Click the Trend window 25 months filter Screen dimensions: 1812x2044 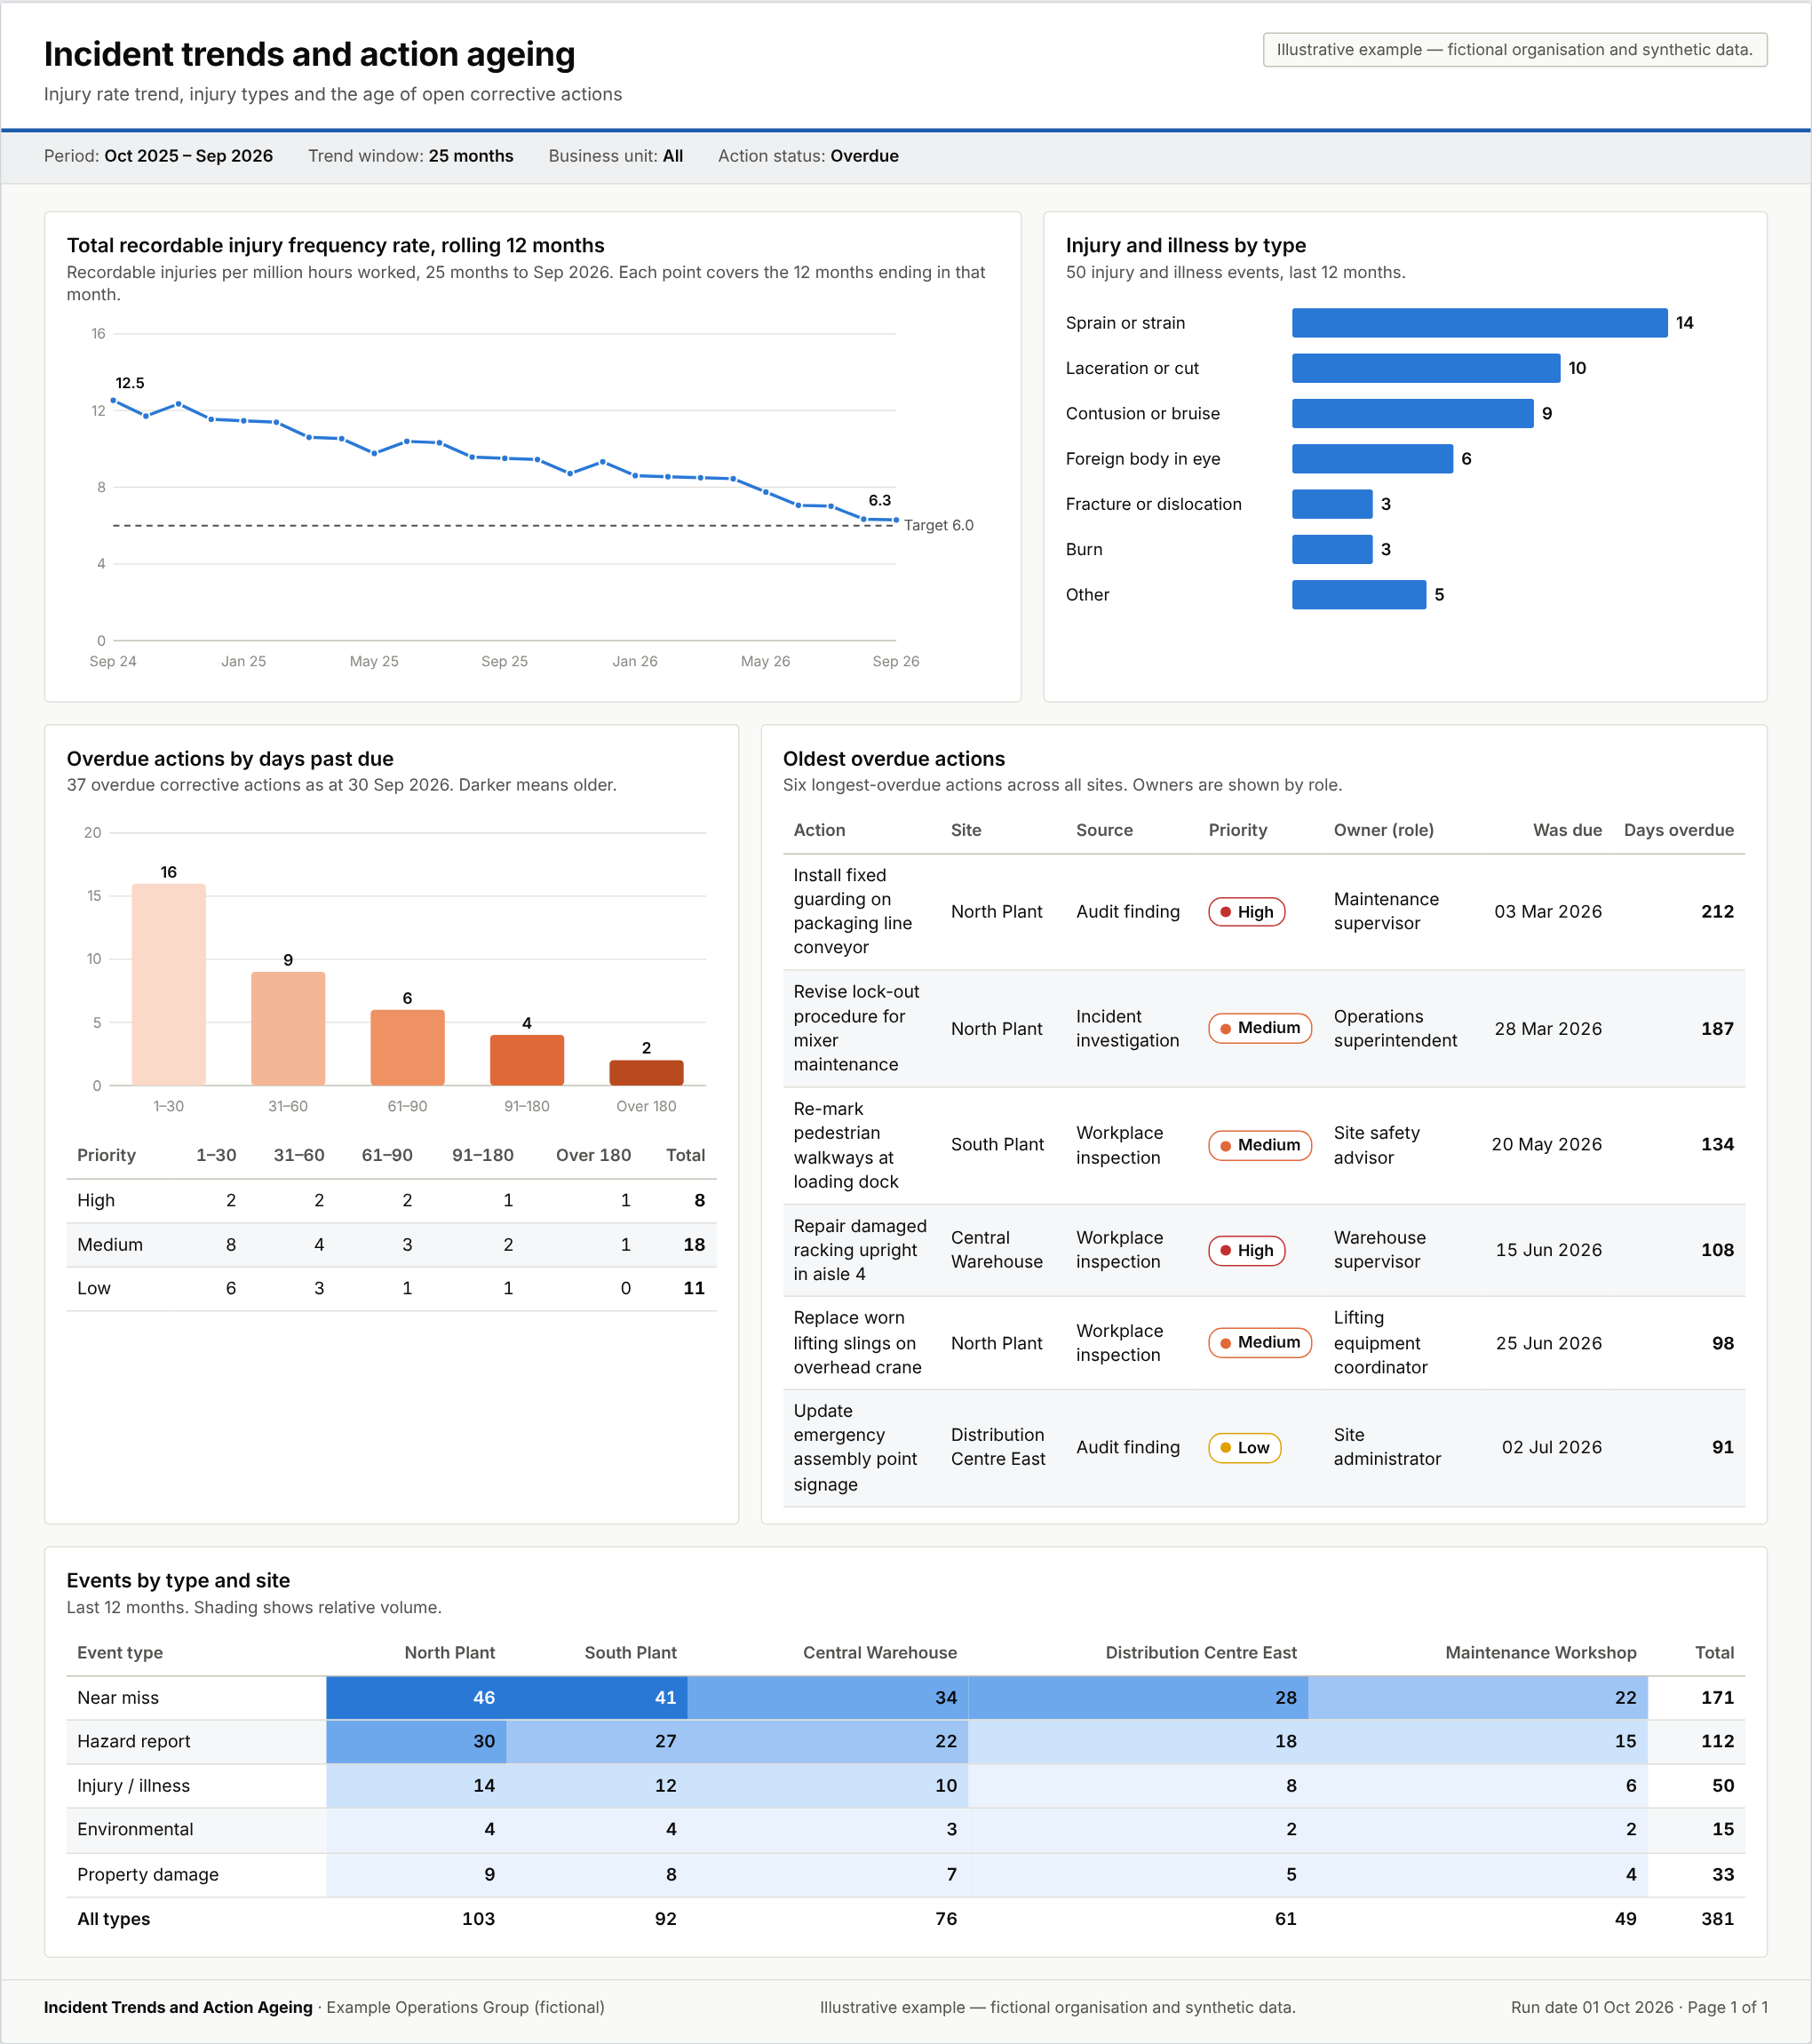[410, 156]
